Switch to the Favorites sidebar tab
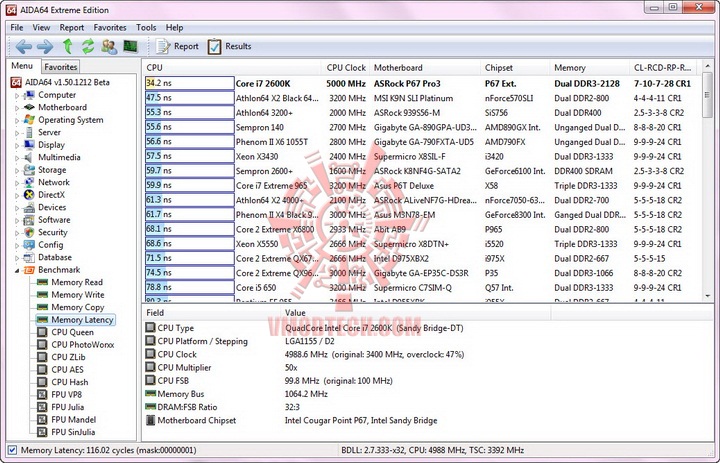 (x=61, y=67)
